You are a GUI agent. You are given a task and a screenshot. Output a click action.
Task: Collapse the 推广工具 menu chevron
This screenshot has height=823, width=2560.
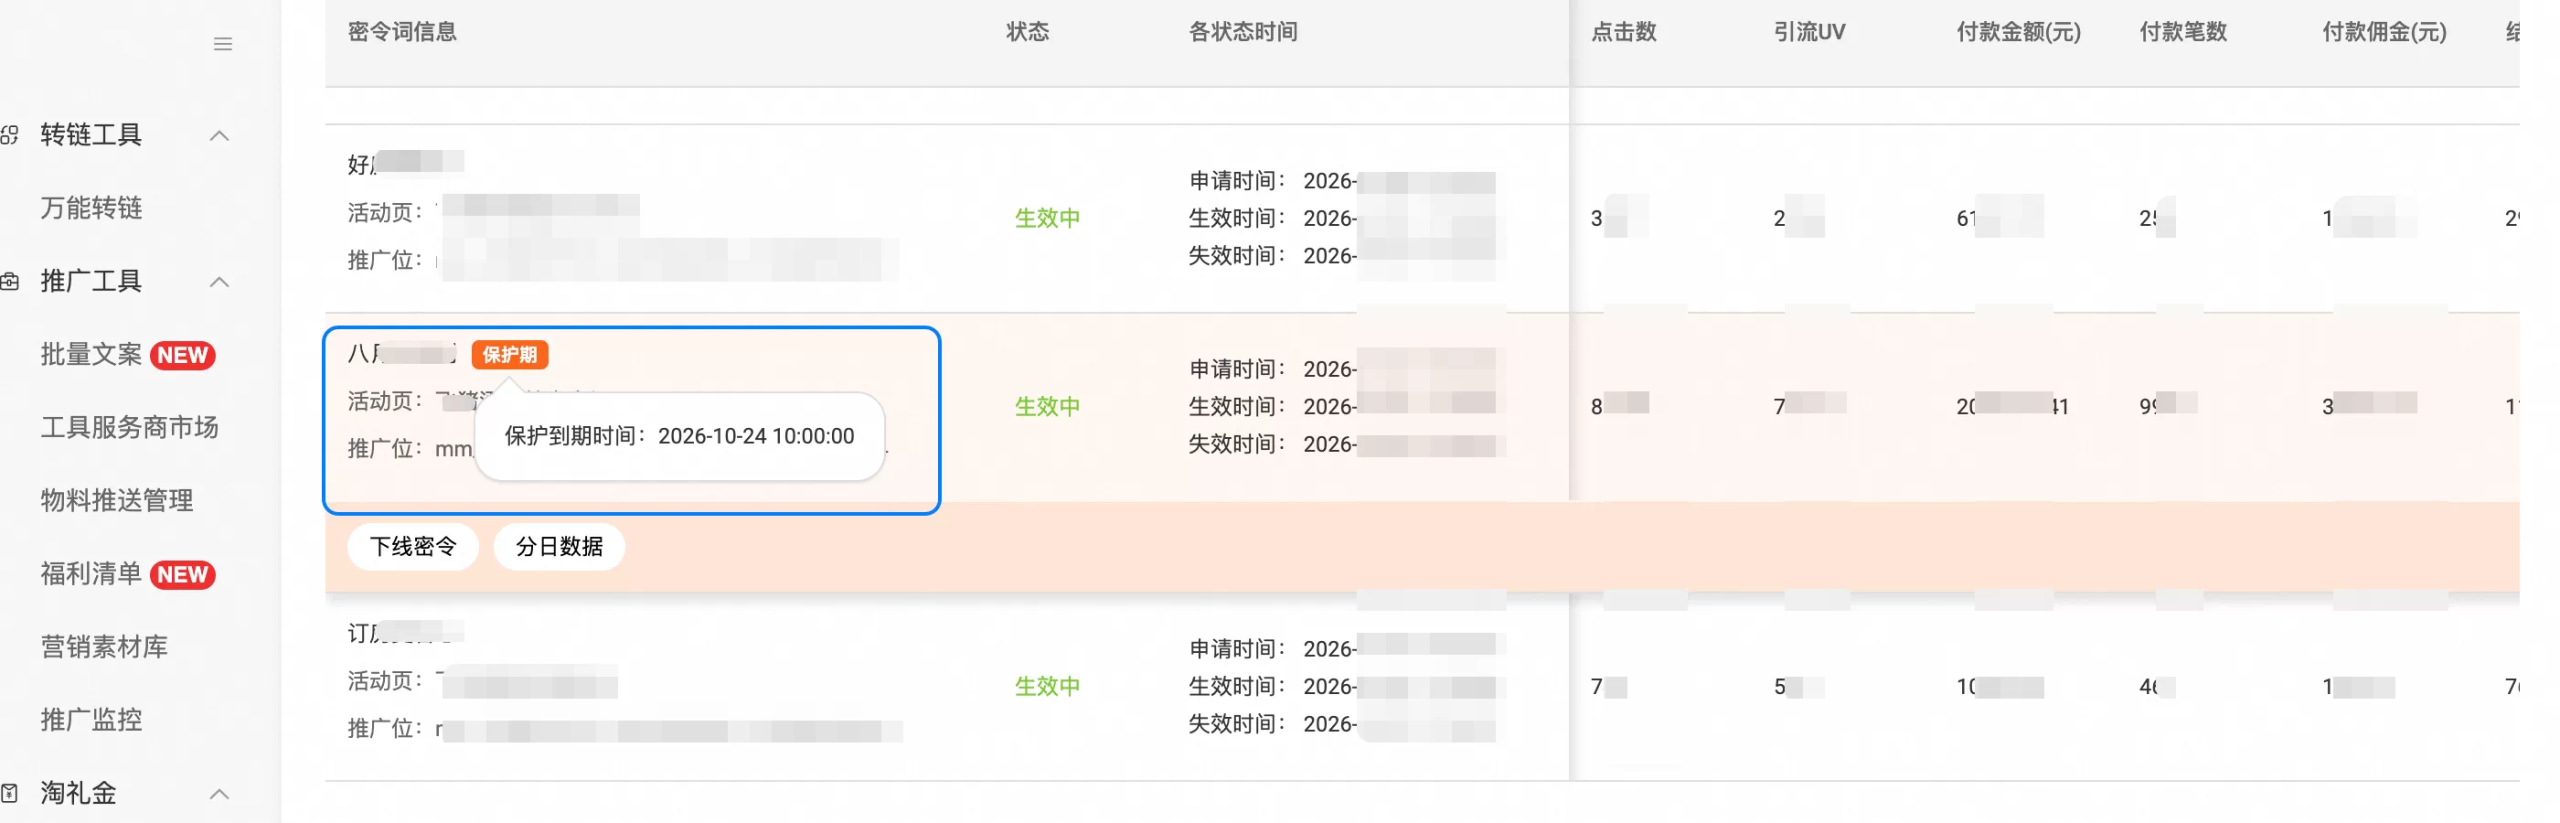[x=220, y=282]
